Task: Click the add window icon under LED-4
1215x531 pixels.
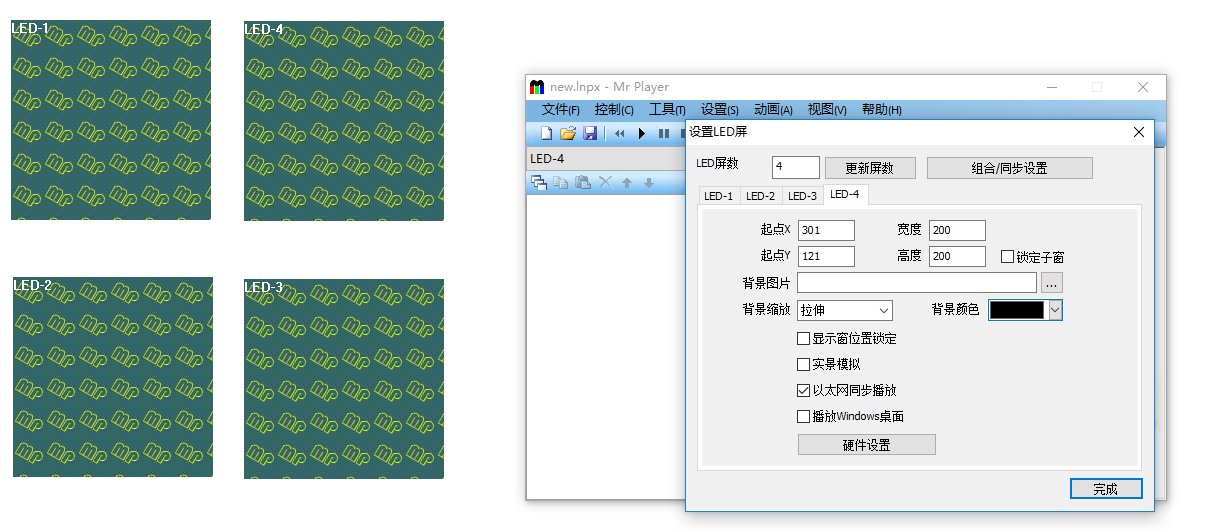Action: 538,182
